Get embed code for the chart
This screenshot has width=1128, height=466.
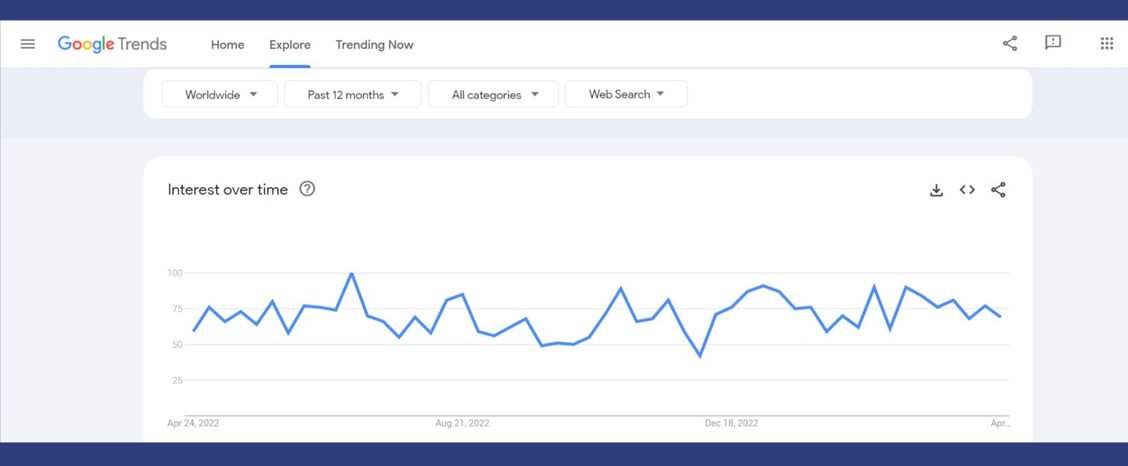(x=967, y=190)
